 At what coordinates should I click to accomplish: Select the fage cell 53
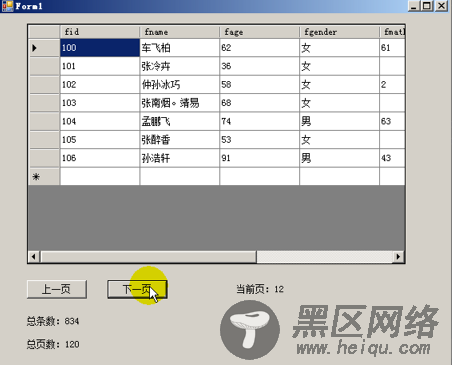[x=259, y=139]
